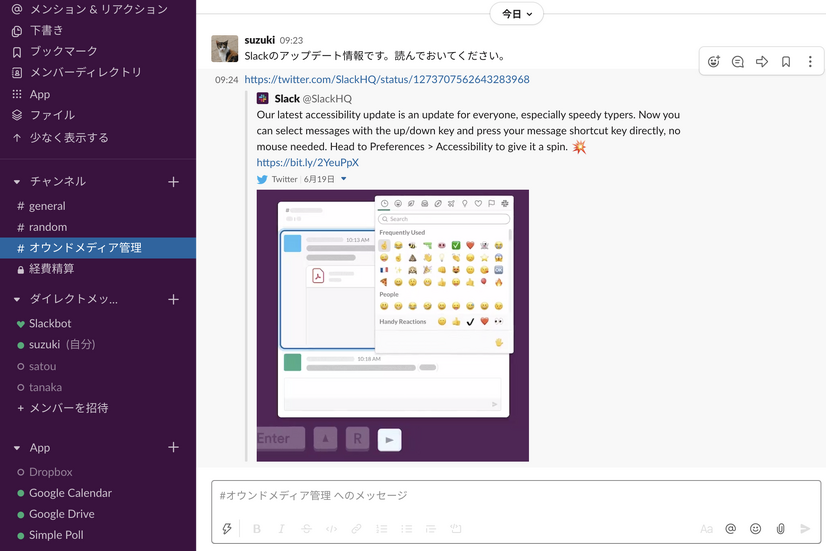
Task: Open the twitter.com SlackHQ status link
Action: [x=387, y=80]
